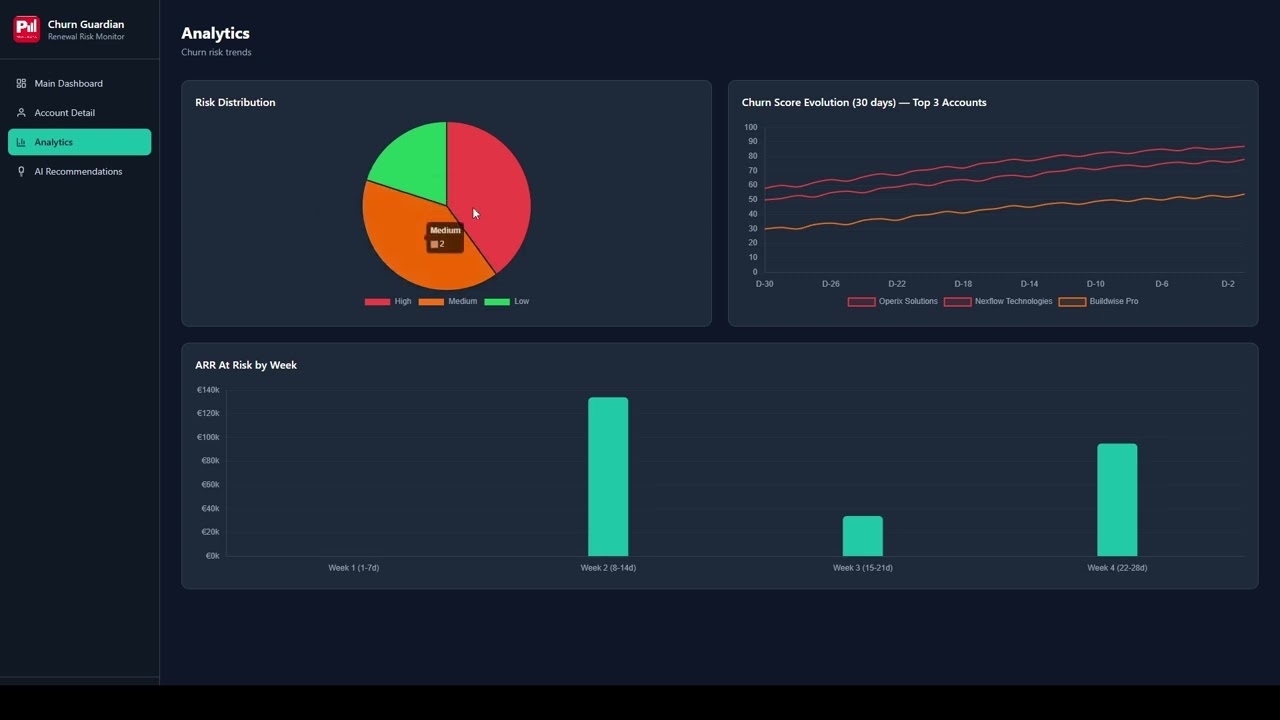Viewport: 1280px width, 720px height.
Task: Click the "D-18" x-axis label
Action: pyautogui.click(x=963, y=284)
